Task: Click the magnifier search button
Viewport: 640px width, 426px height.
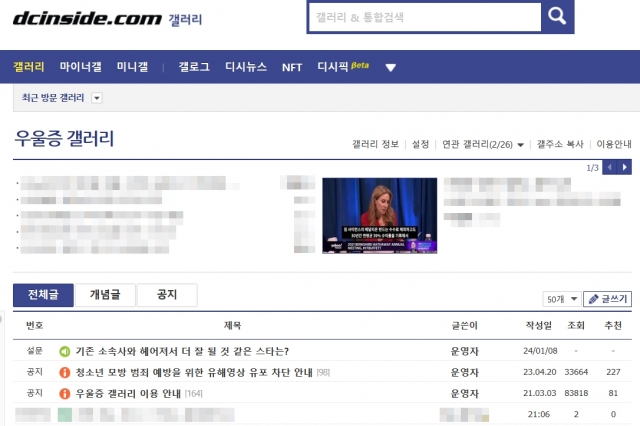Action: click(557, 17)
